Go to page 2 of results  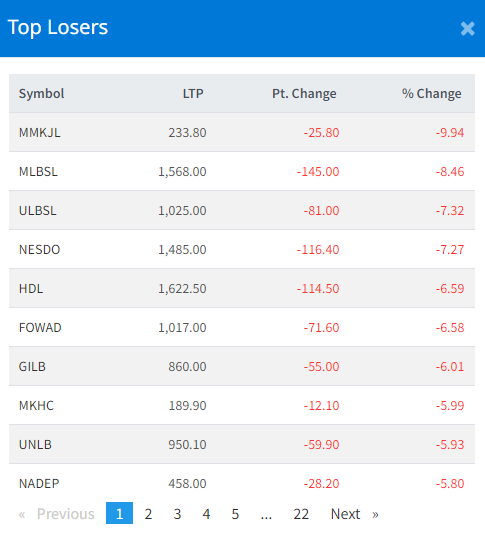(148, 514)
